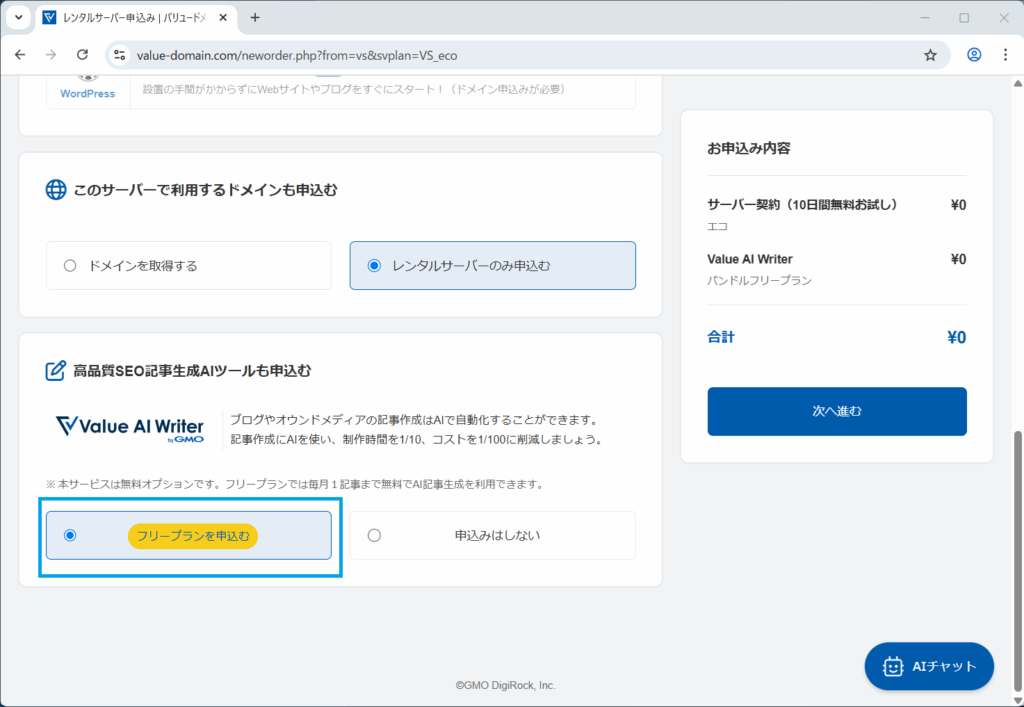Open a new tab with plus button
Viewport: 1024px width, 707px height.
click(x=255, y=18)
